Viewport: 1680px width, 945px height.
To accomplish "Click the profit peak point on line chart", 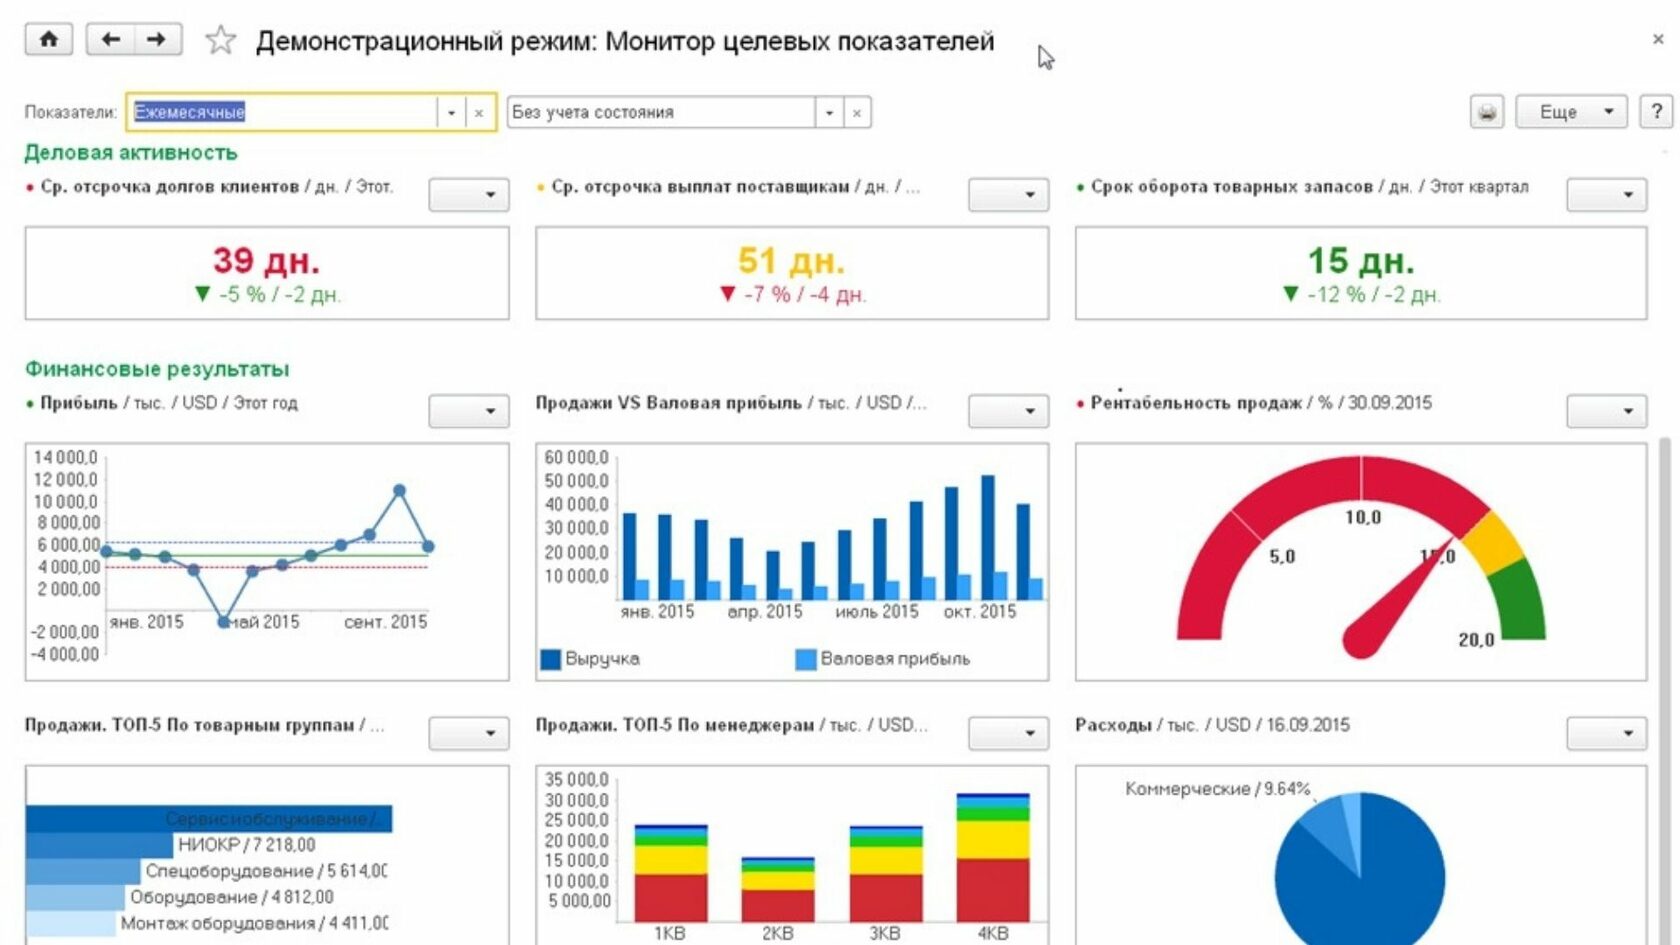I will (x=399, y=491).
